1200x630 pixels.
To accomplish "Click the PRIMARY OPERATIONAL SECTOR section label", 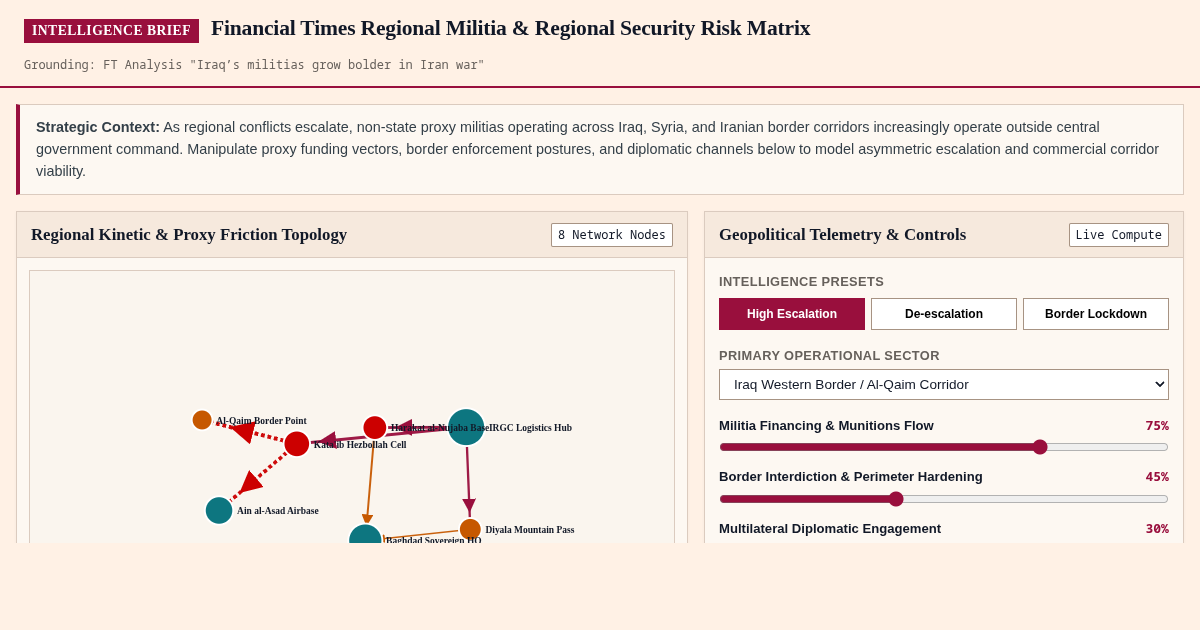I will pyautogui.click(x=829, y=356).
